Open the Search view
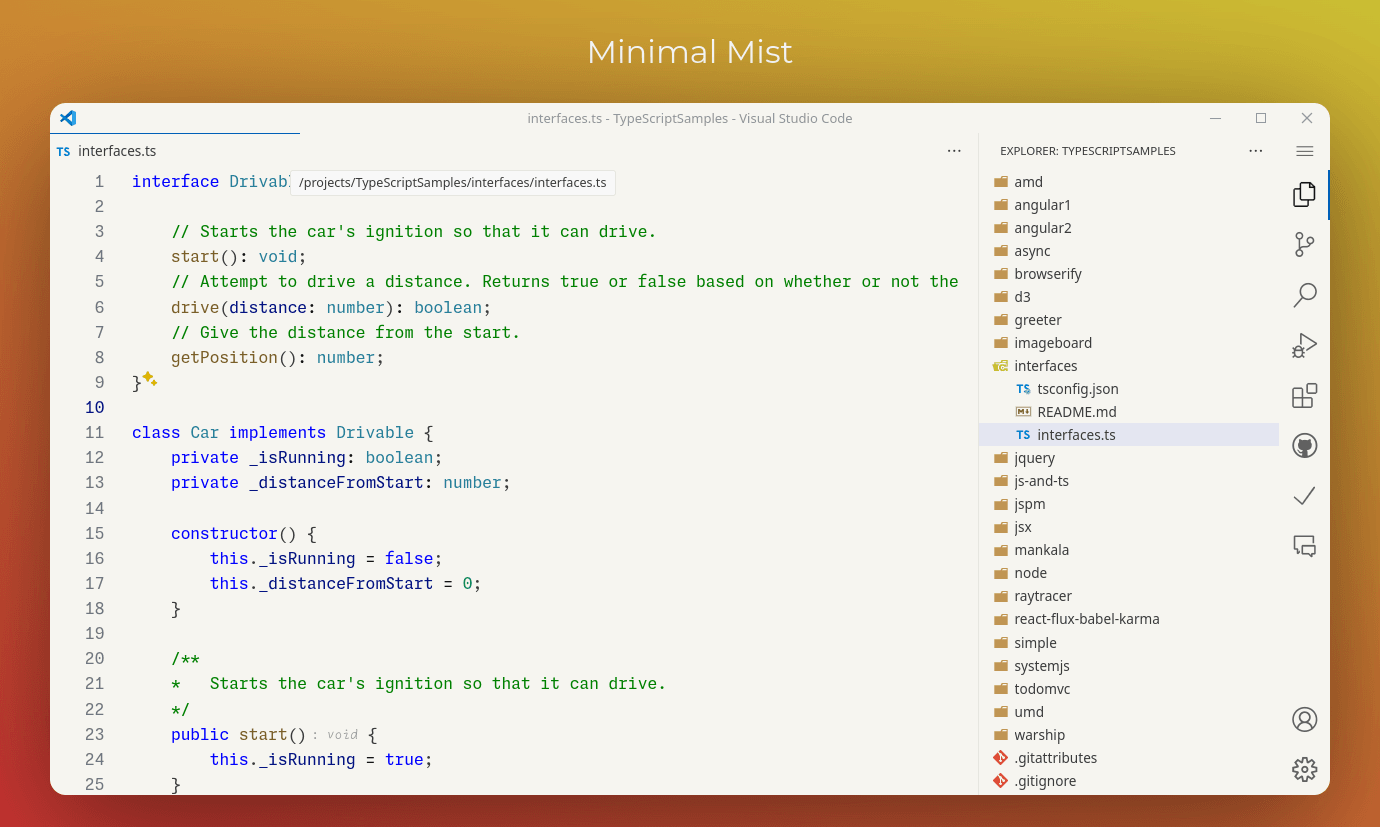Image resolution: width=1380 pixels, height=827 pixels. (x=1304, y=295)
